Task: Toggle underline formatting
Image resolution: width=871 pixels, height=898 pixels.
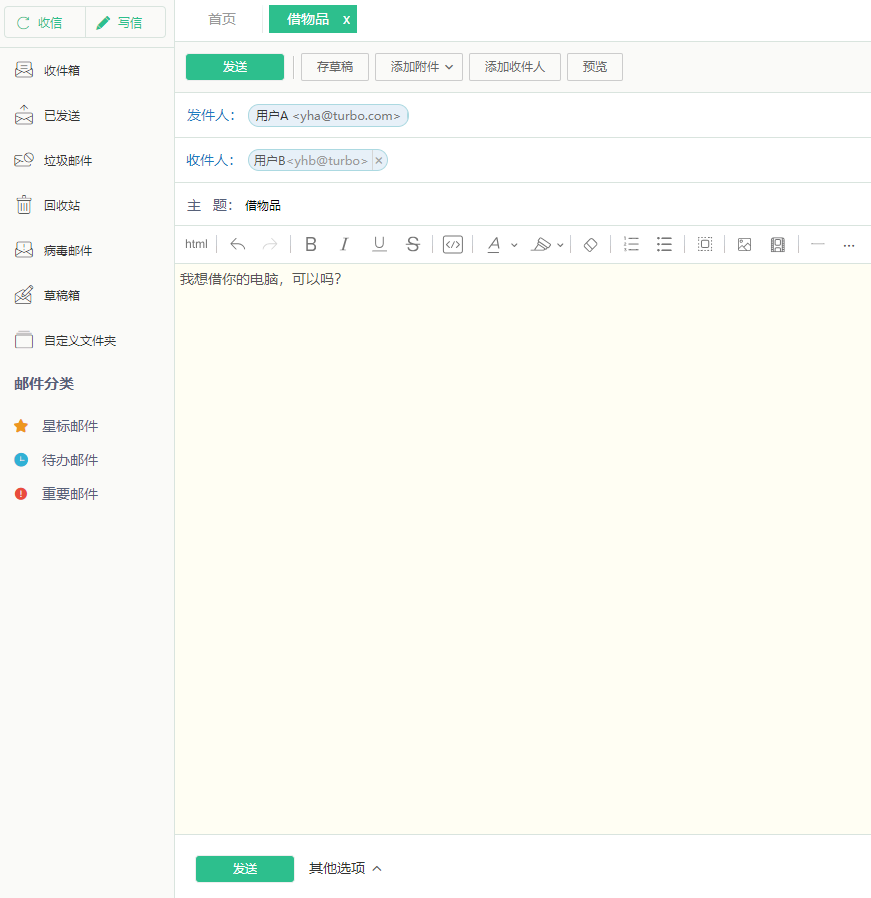Action: pos(379,245)
